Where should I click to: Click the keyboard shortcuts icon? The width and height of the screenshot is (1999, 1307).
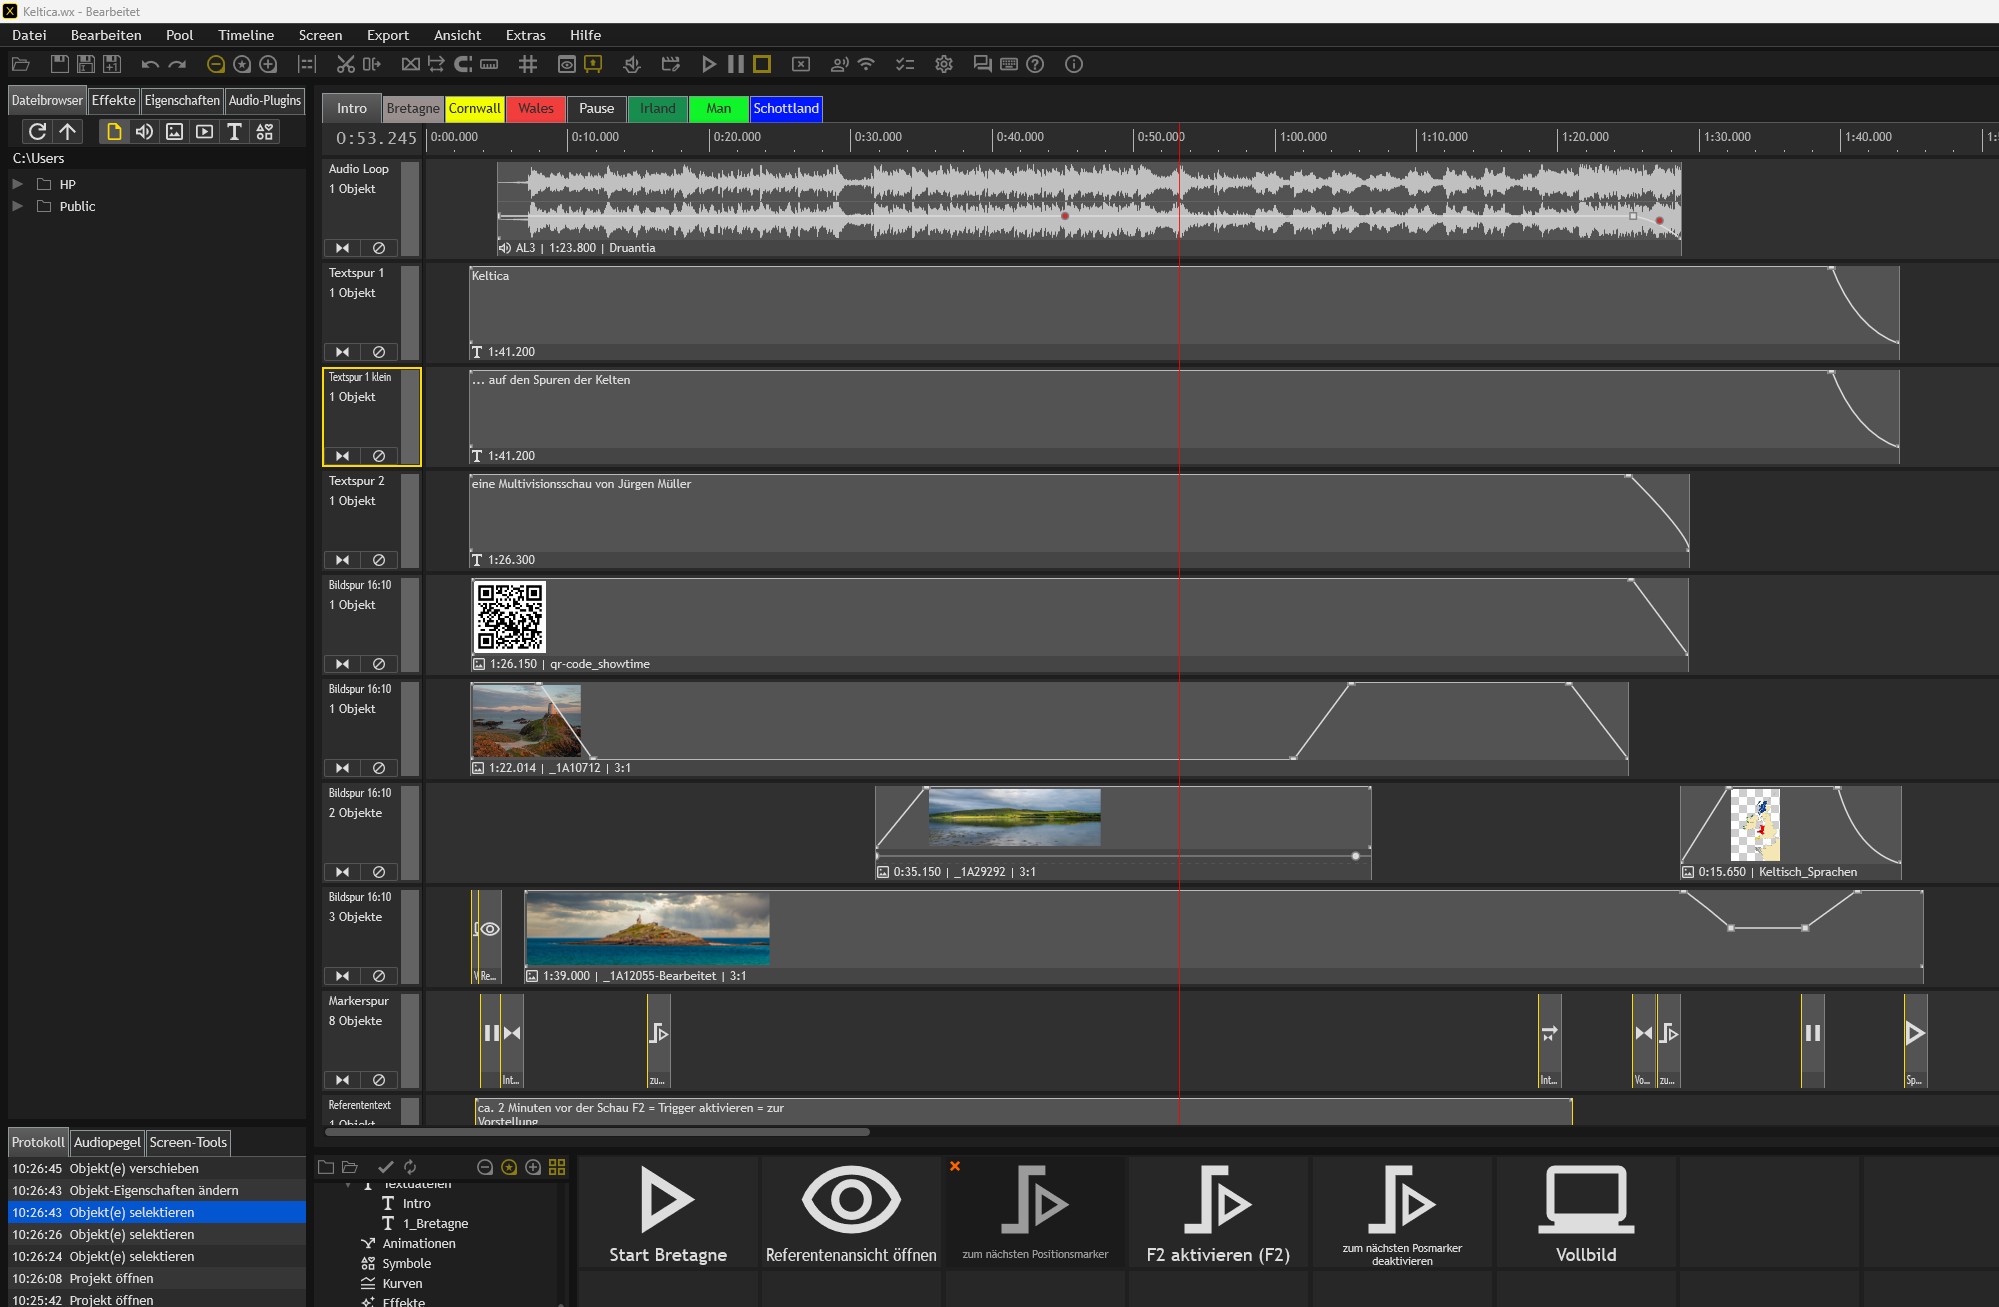pos(1009,64)
